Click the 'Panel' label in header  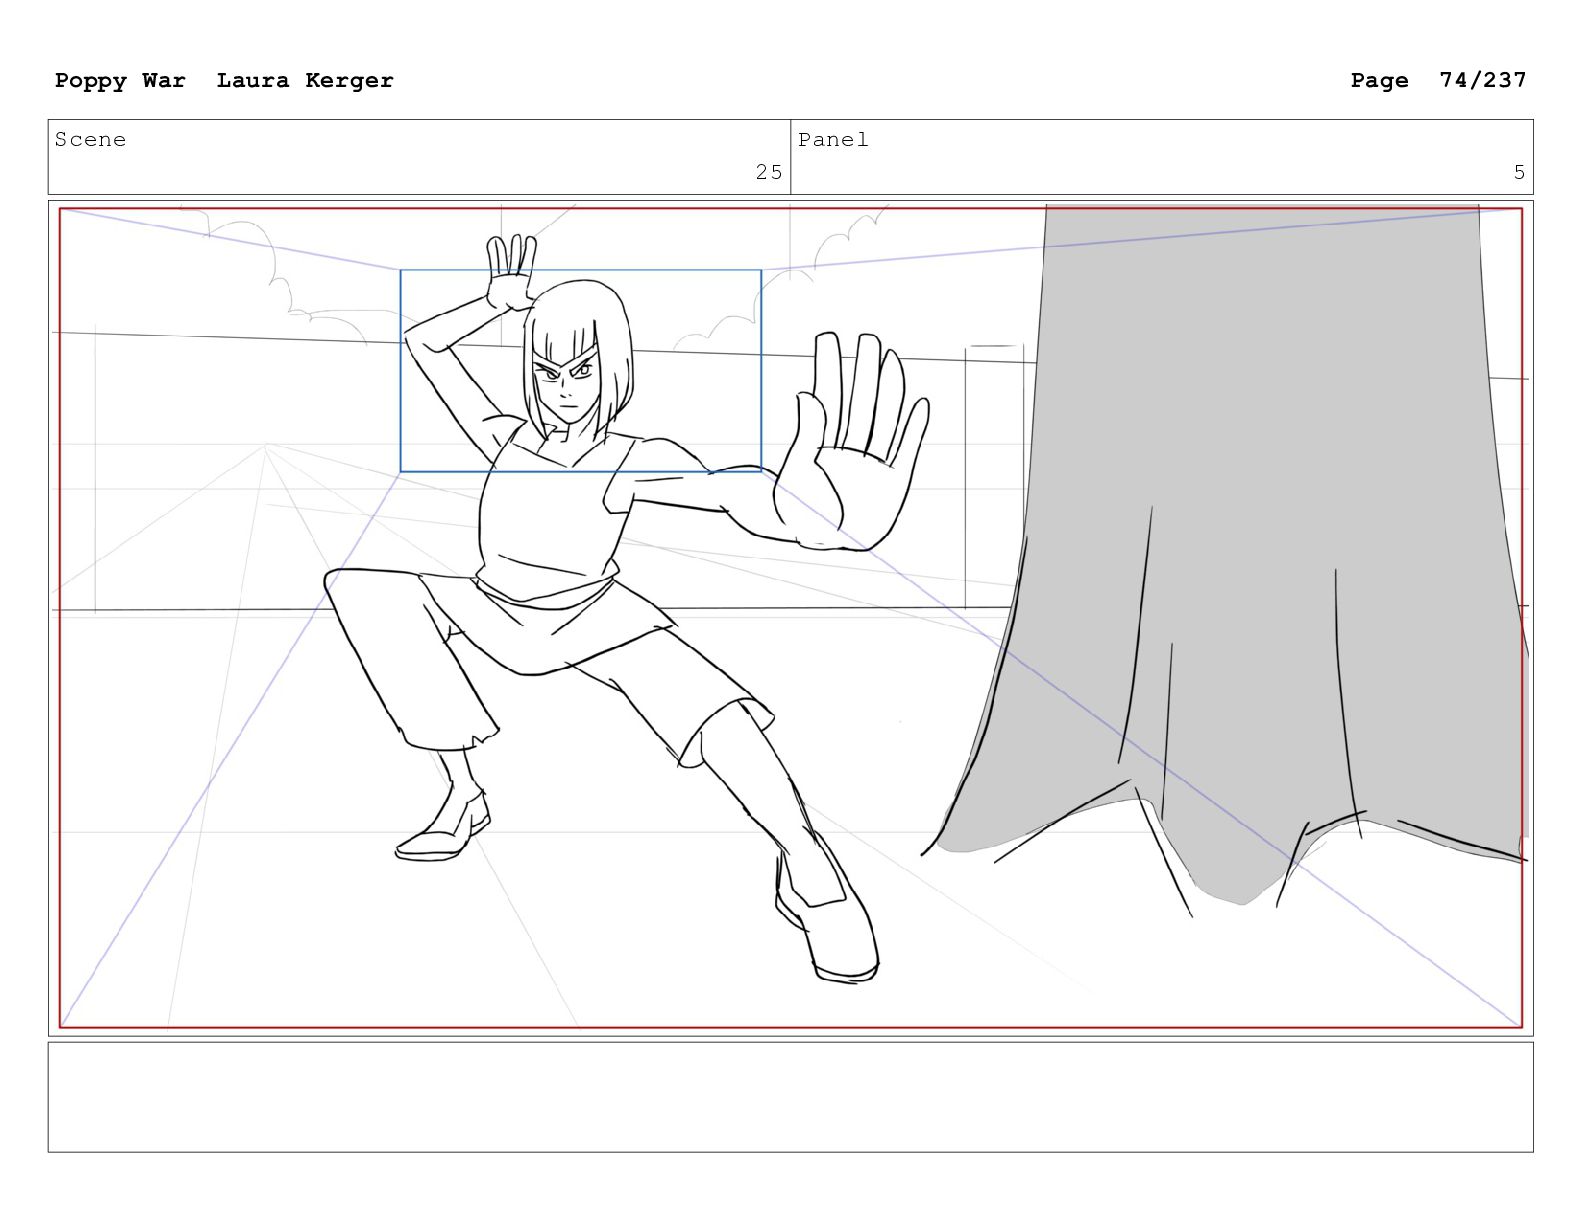(x=833, y=140)
